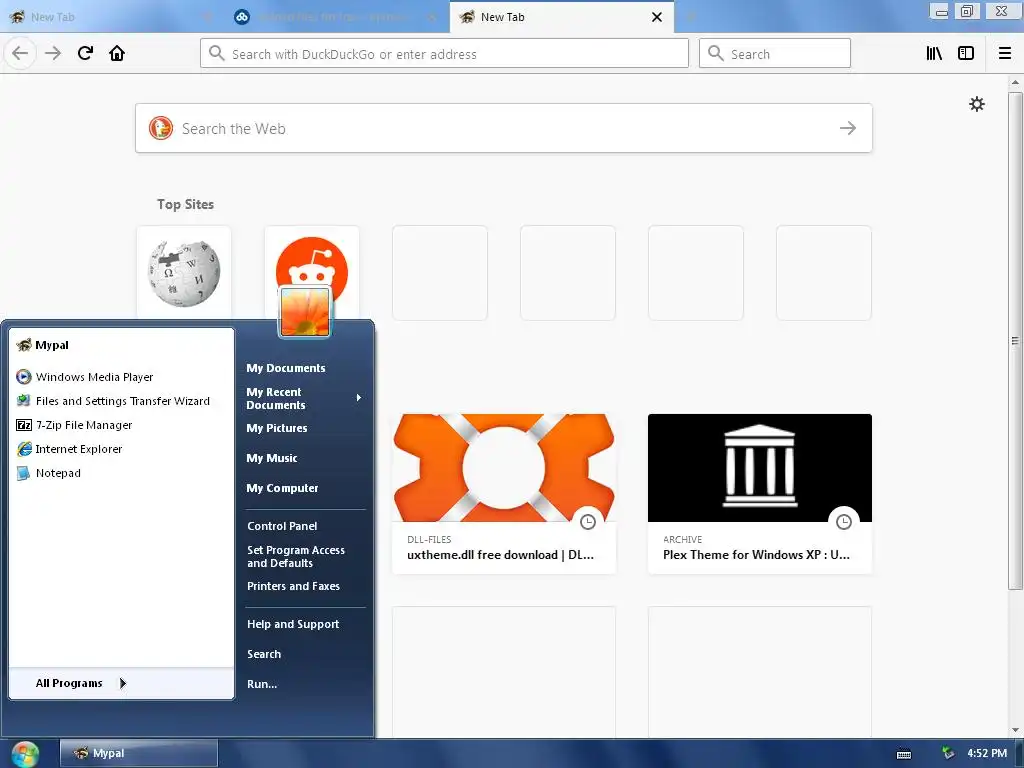Close the active New Tab

[657, 17]
